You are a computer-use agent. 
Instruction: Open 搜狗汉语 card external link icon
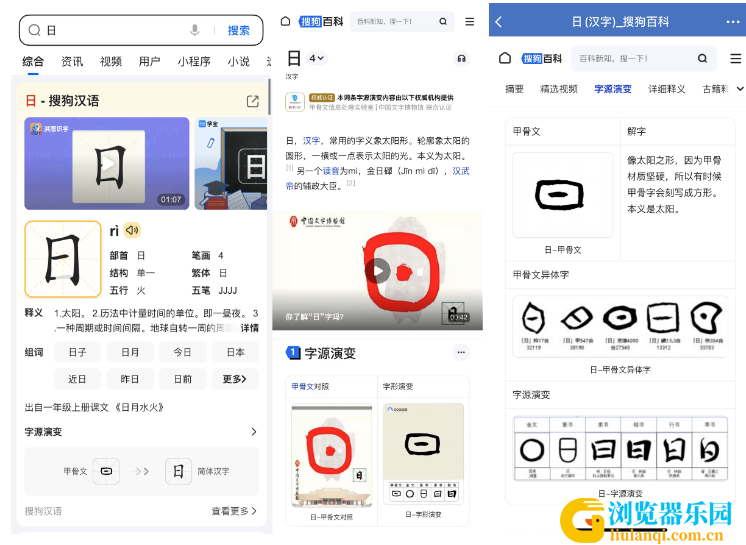(253, 101)
